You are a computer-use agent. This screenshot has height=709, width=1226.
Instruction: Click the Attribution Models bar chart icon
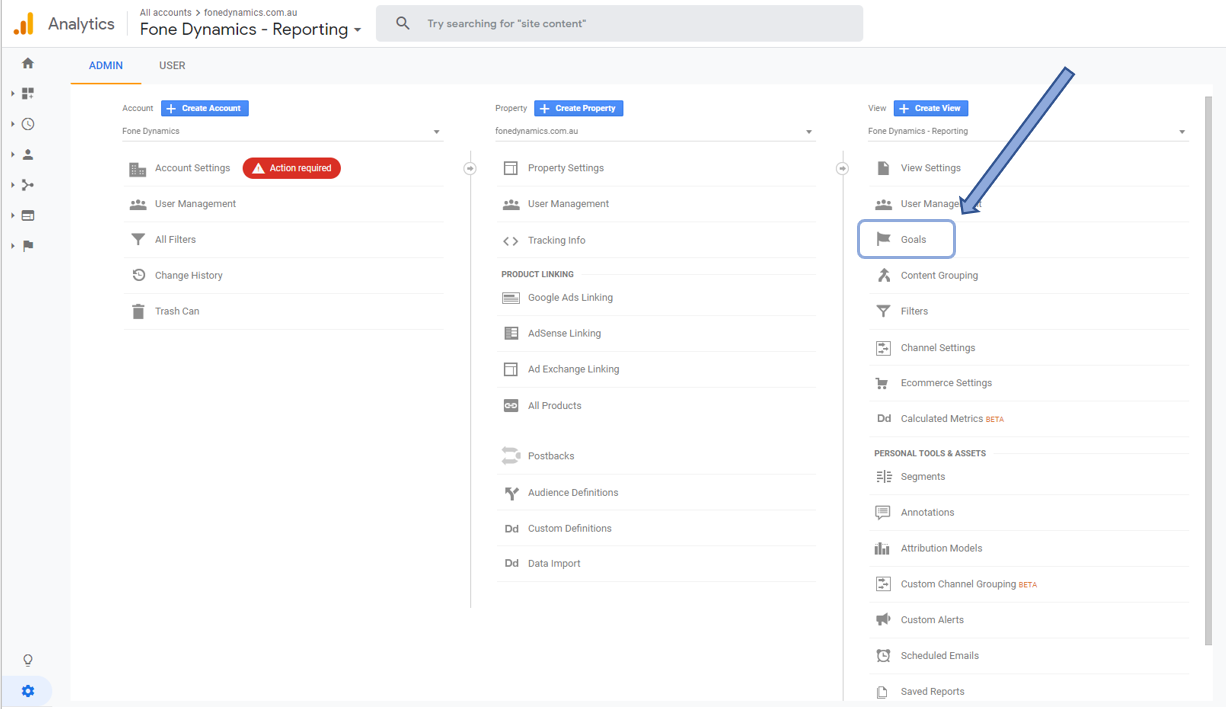click(x=882, y=548)
